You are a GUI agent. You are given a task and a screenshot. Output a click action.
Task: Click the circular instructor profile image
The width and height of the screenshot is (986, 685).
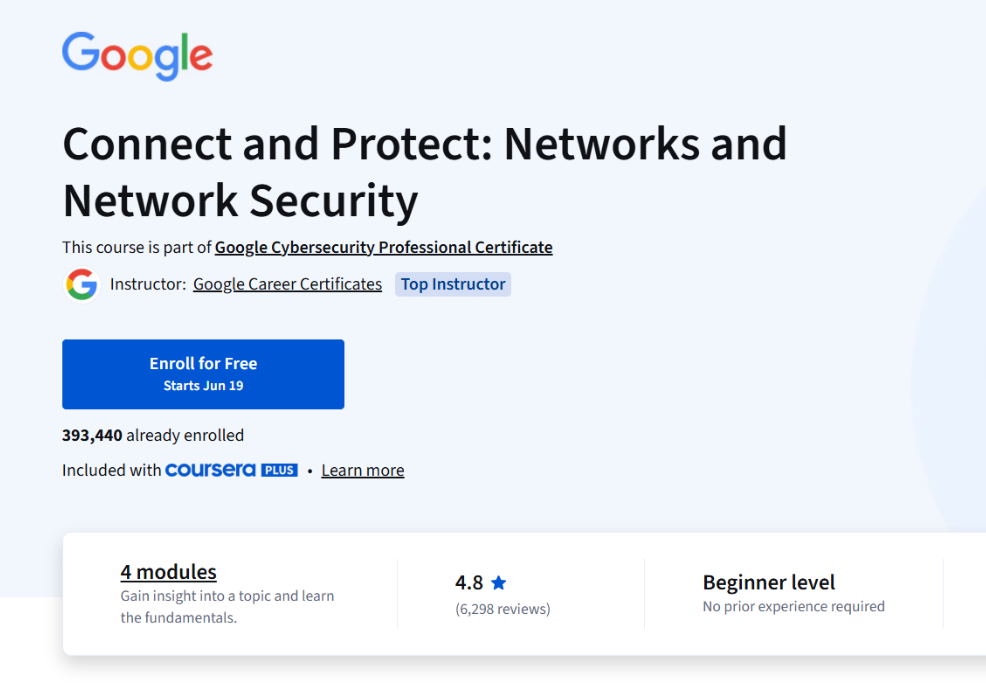(81, 284)
